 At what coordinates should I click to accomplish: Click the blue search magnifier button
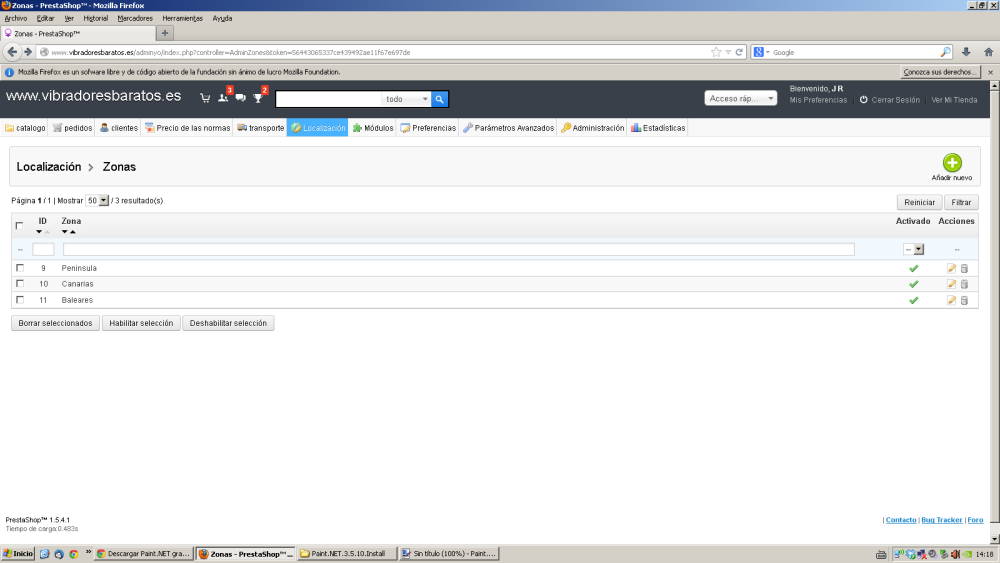tap(439, 99)
